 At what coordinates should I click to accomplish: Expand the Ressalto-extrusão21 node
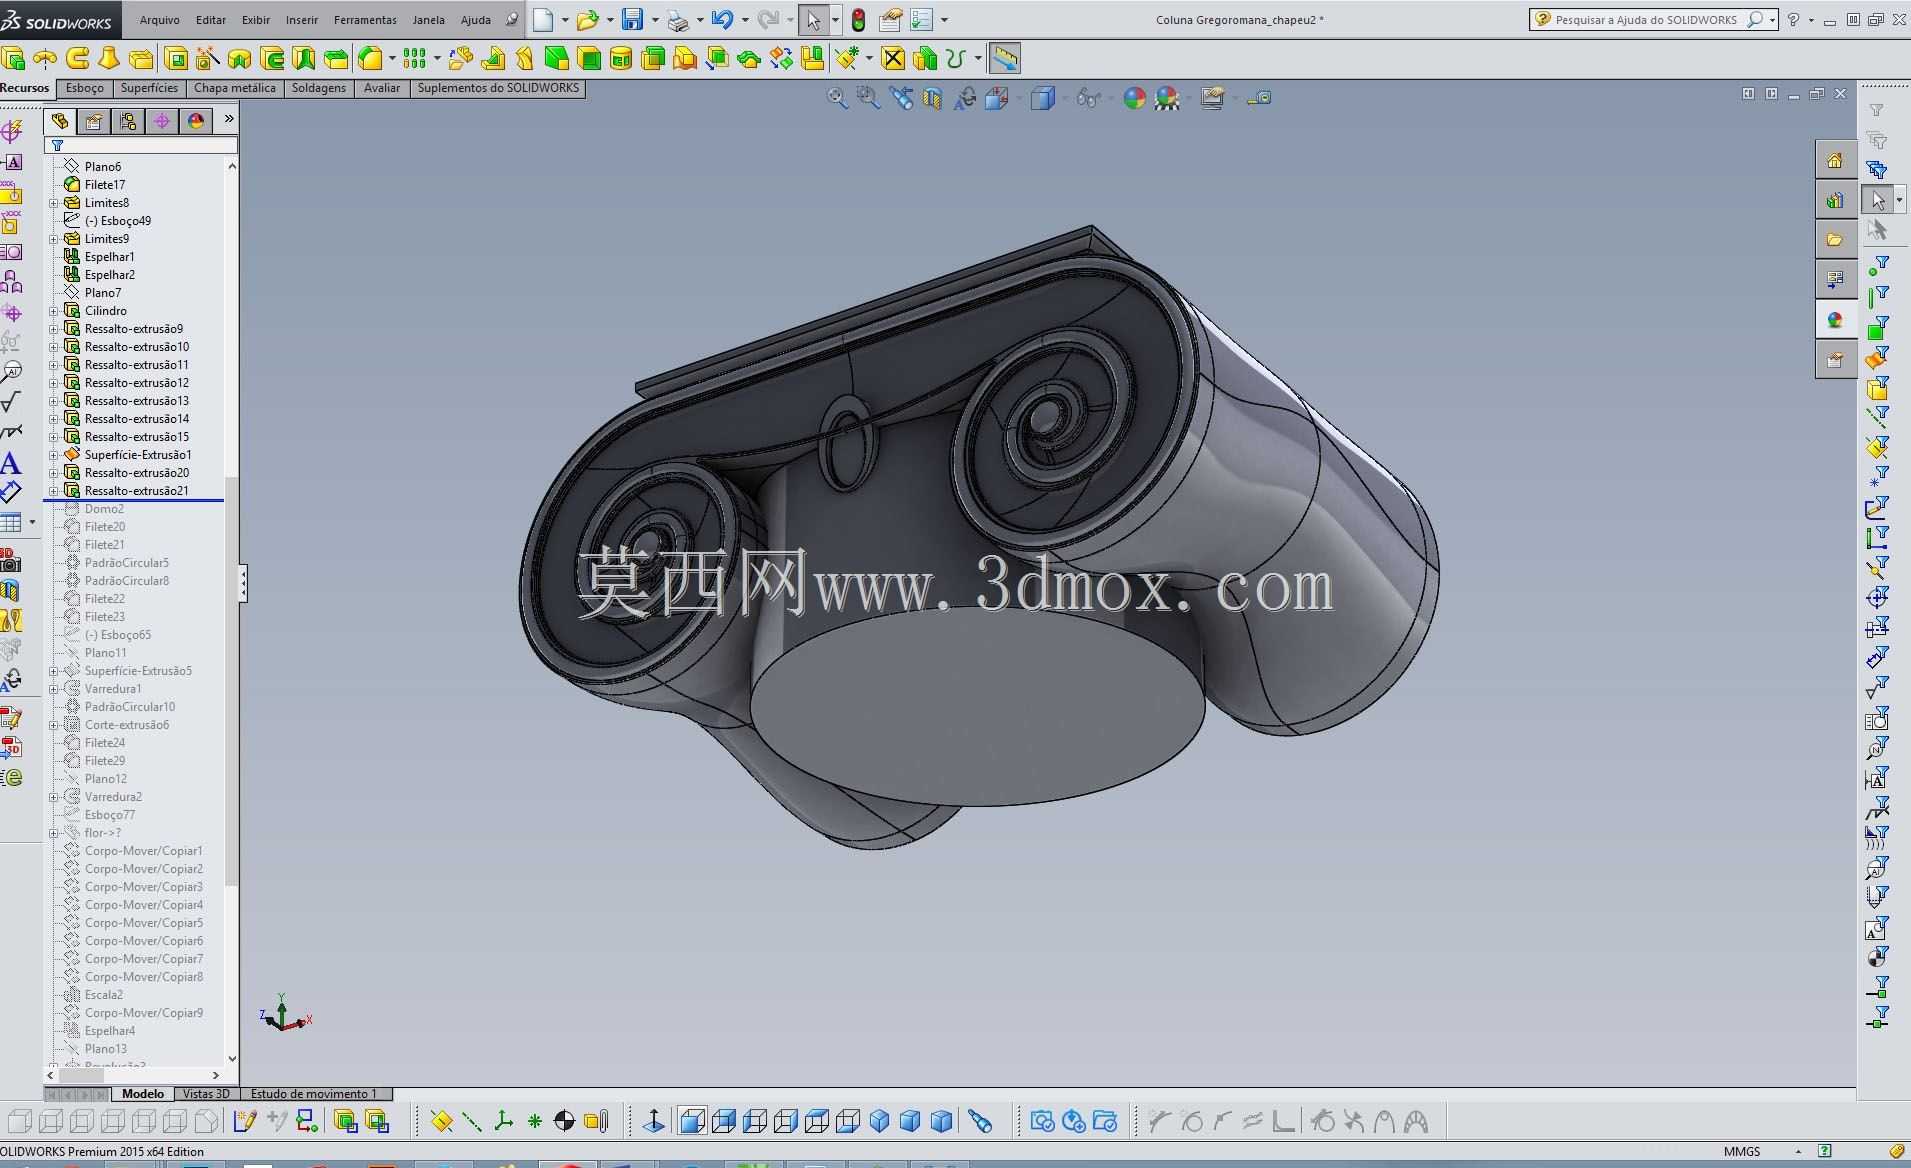54,491
